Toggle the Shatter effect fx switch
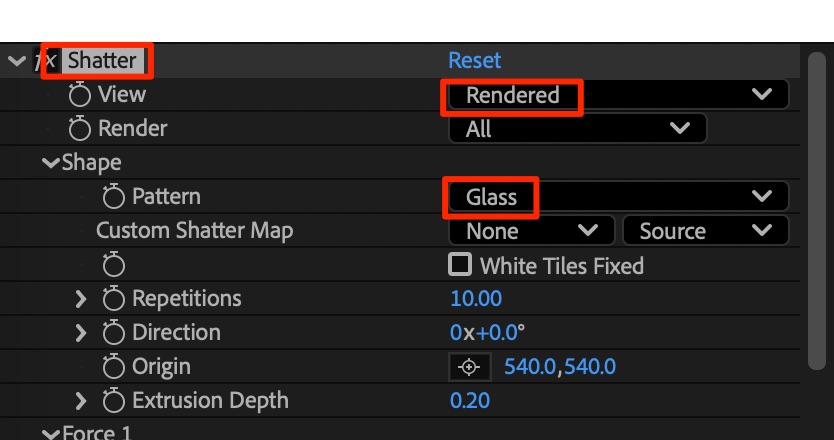 click(45, 61)
